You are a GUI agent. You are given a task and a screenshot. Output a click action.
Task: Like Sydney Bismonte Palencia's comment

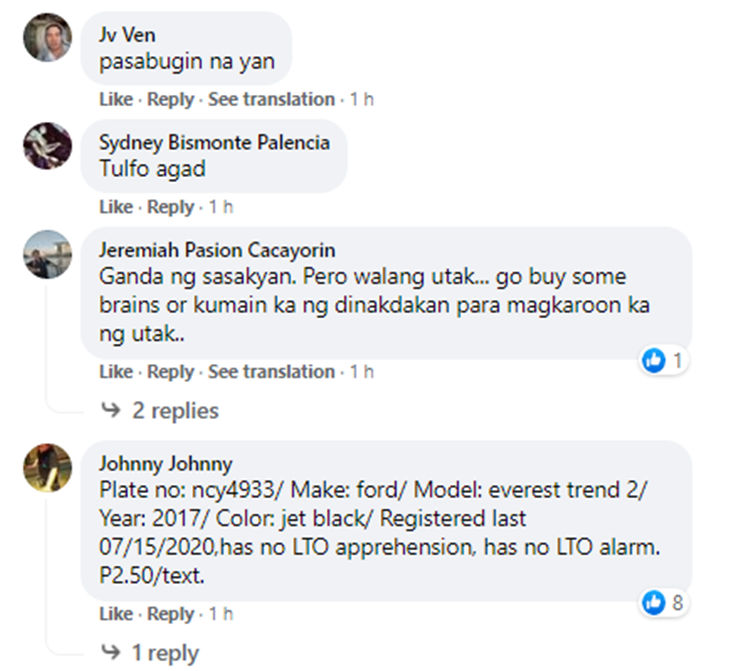pyautogui.click(x=116, y=207)
